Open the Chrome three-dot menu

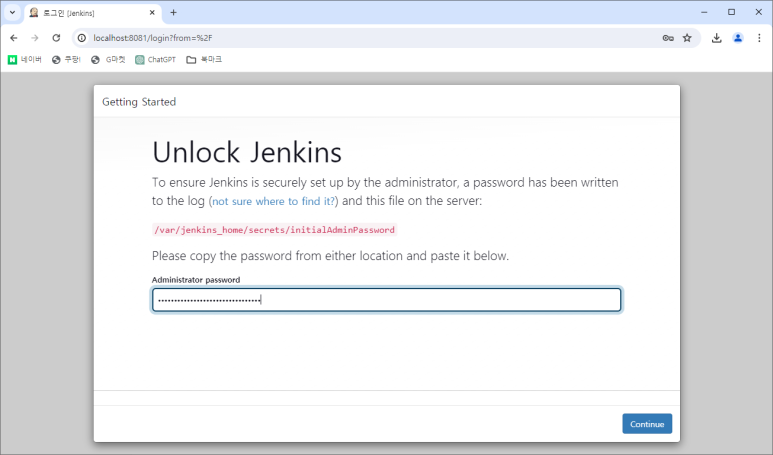tap(759, 38)
